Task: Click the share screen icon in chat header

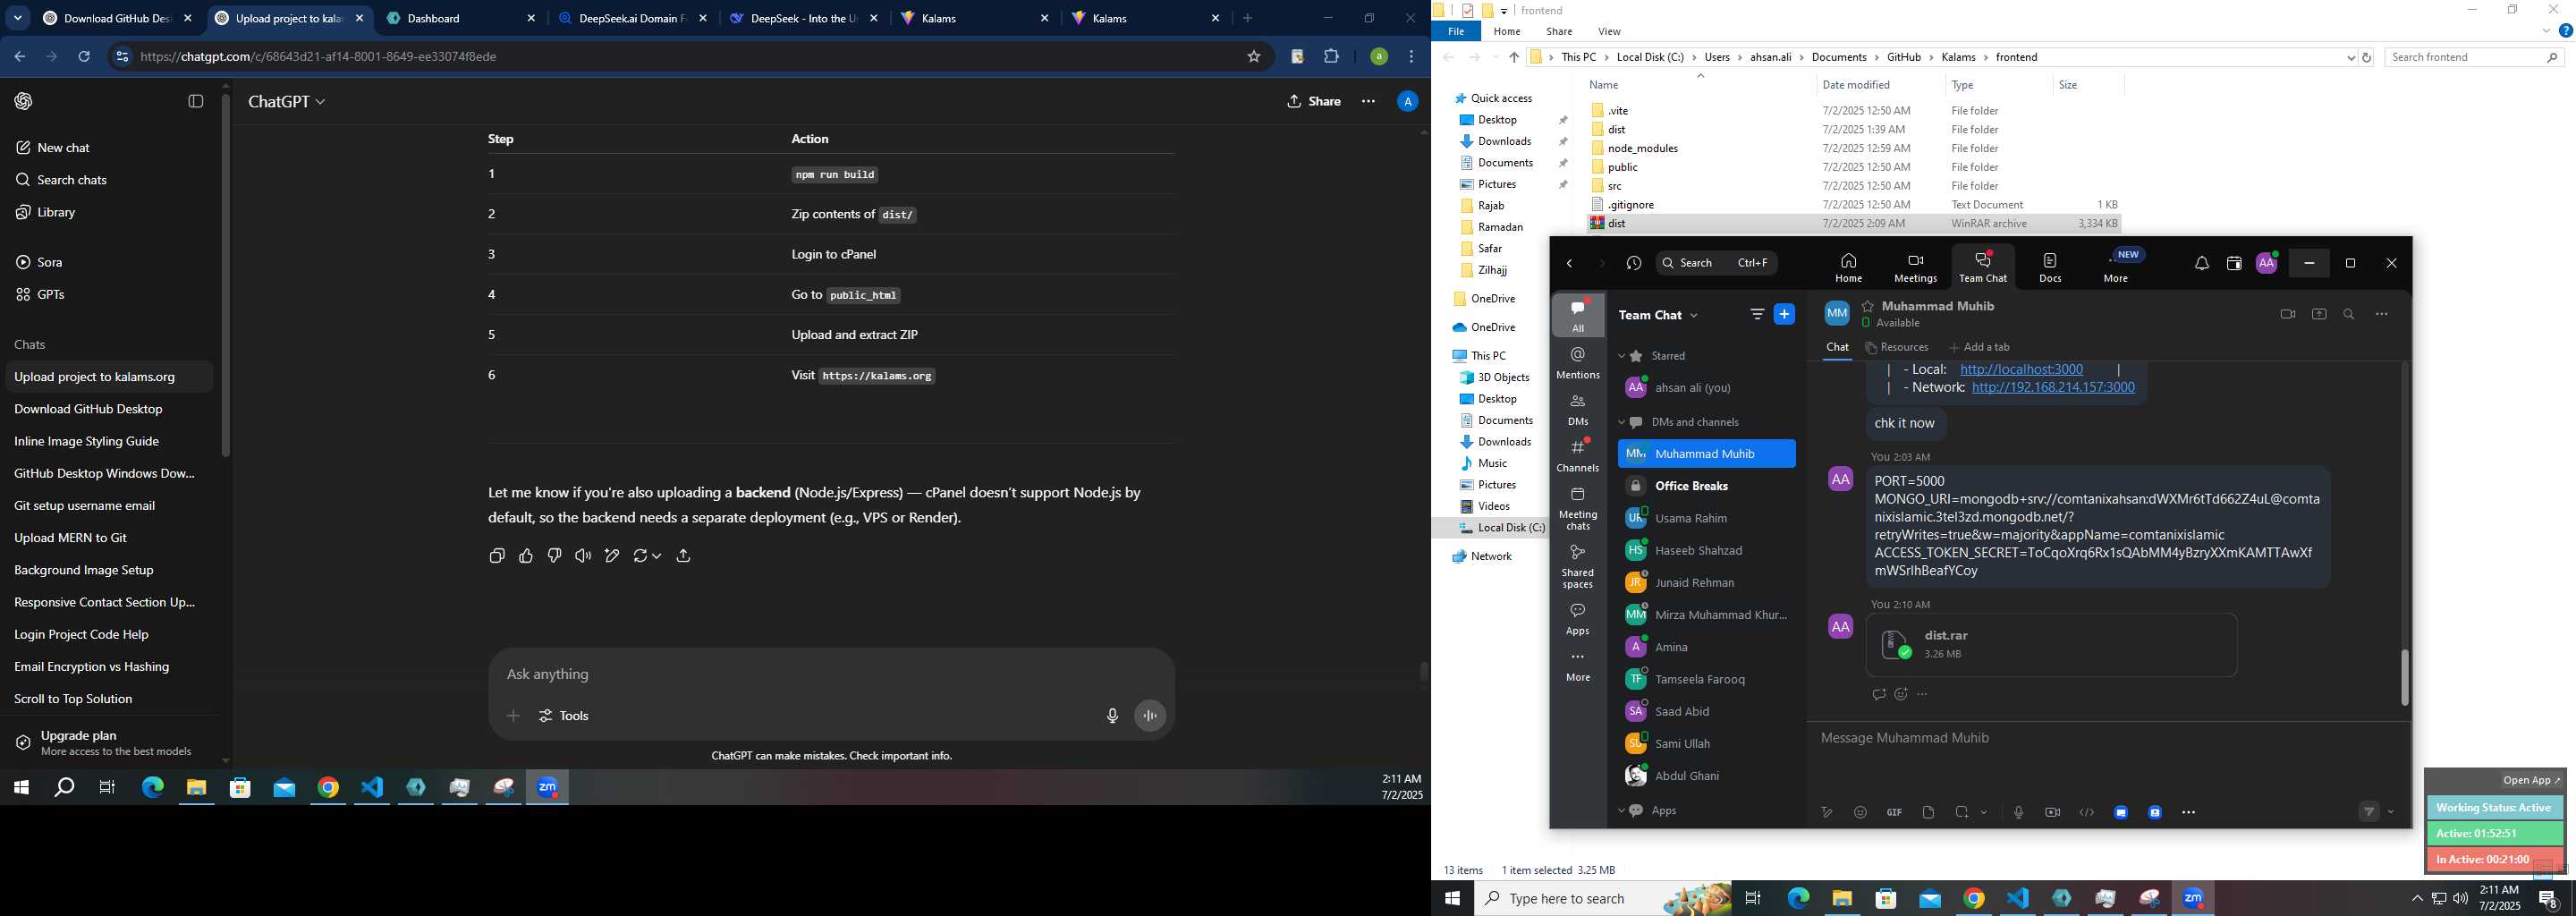Action: 2319,314
